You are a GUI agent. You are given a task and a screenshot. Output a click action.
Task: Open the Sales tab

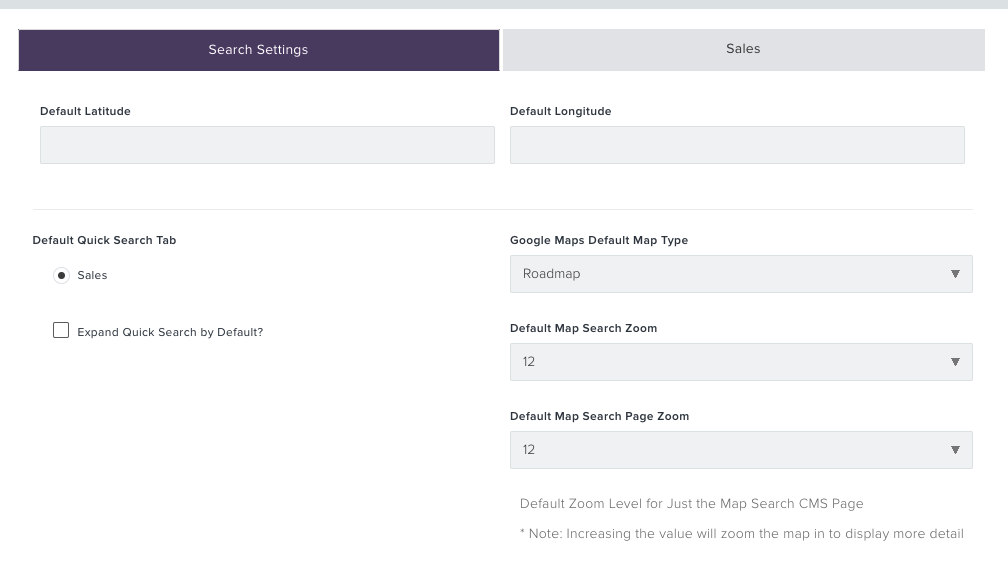[x=743, y=50]
